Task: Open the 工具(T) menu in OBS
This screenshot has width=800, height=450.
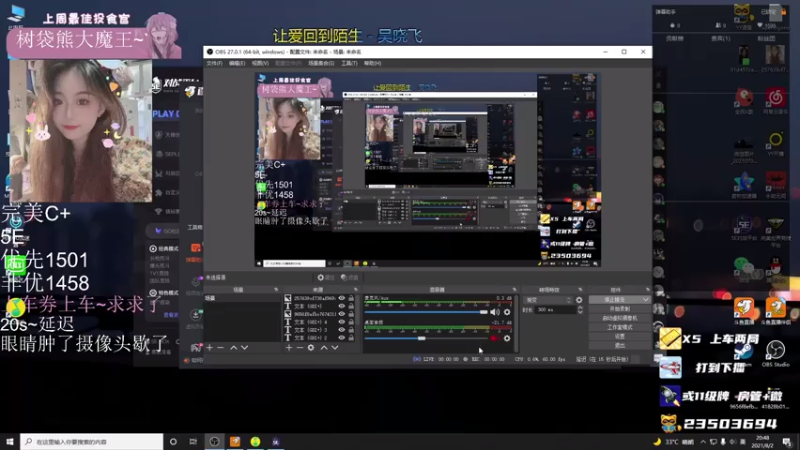Action: [349, 63]
